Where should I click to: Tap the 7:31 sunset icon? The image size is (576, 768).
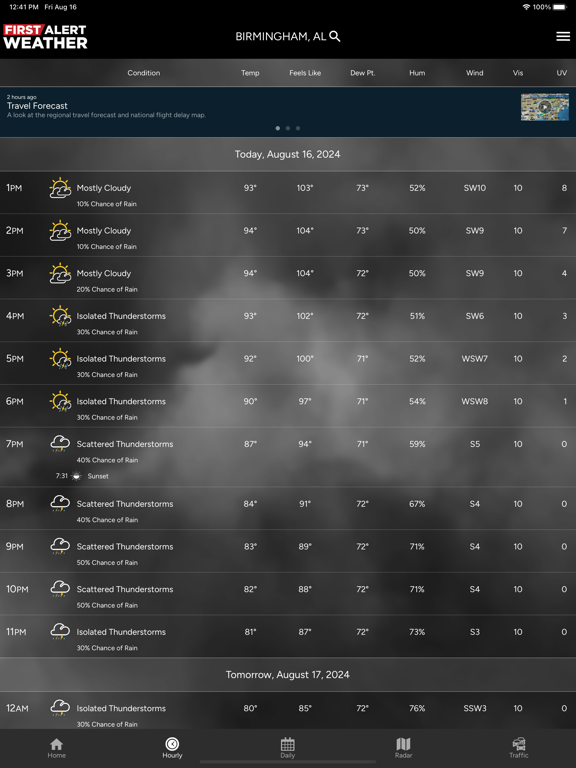coord(76,476)
